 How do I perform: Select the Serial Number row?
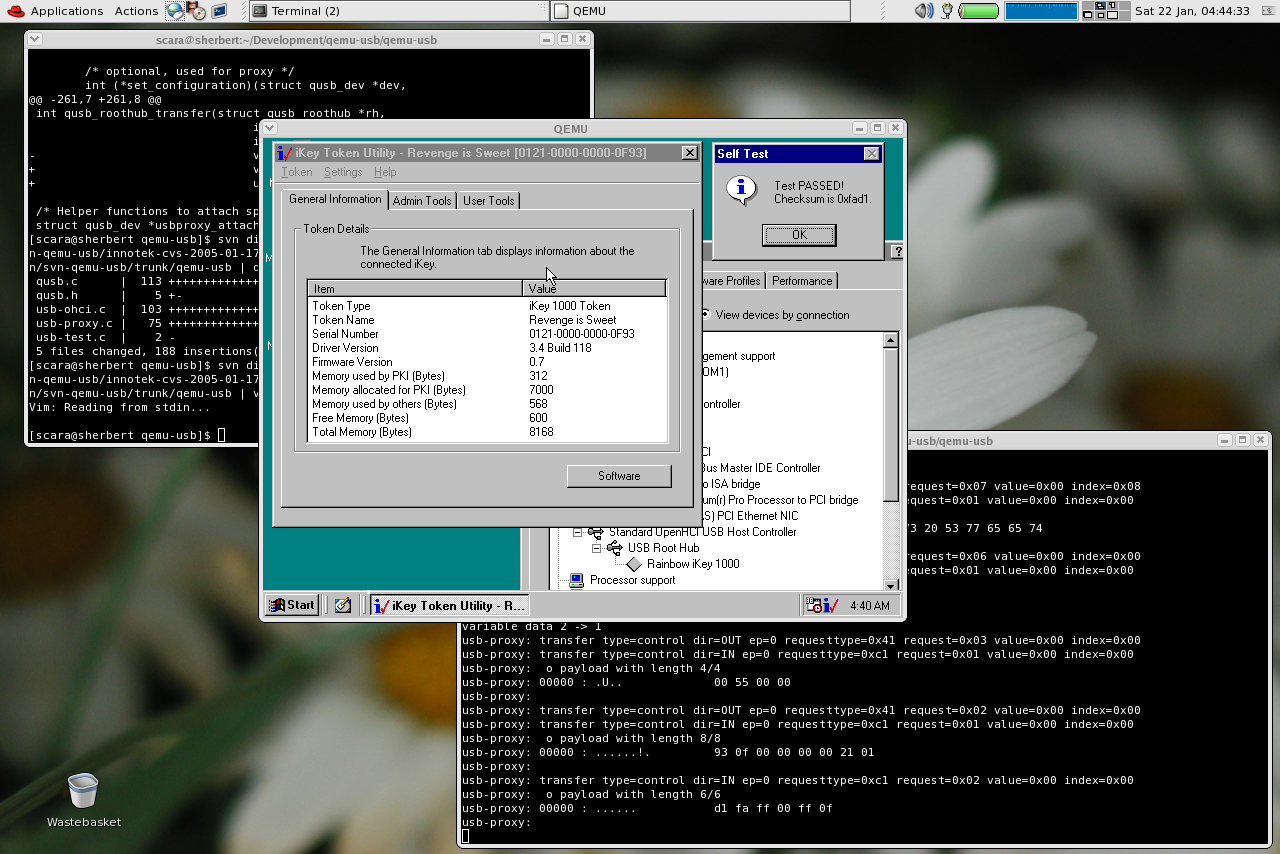[487, 334]
